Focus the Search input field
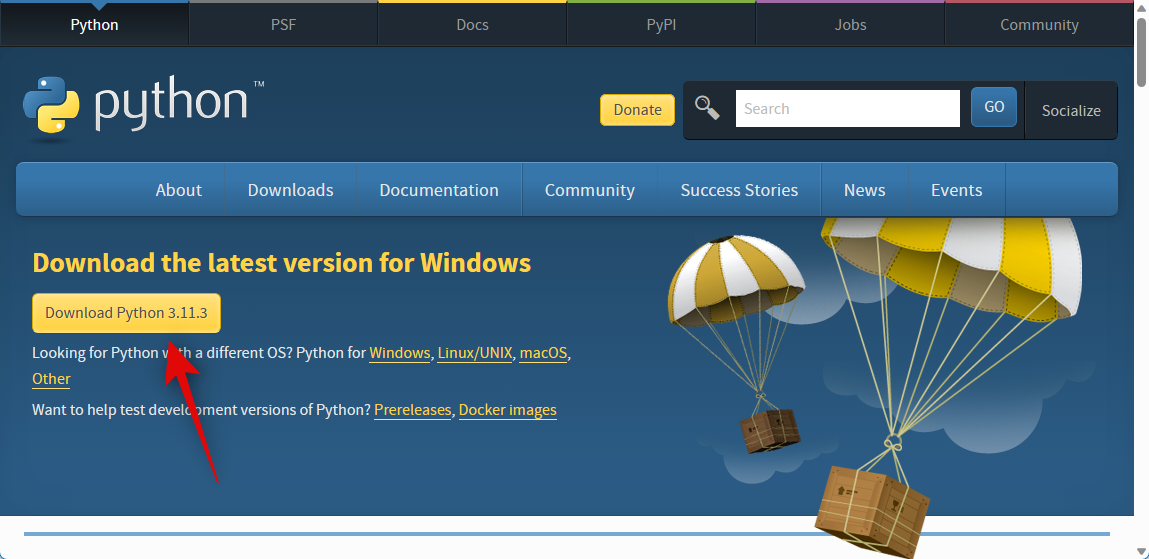 coord(848,108)
